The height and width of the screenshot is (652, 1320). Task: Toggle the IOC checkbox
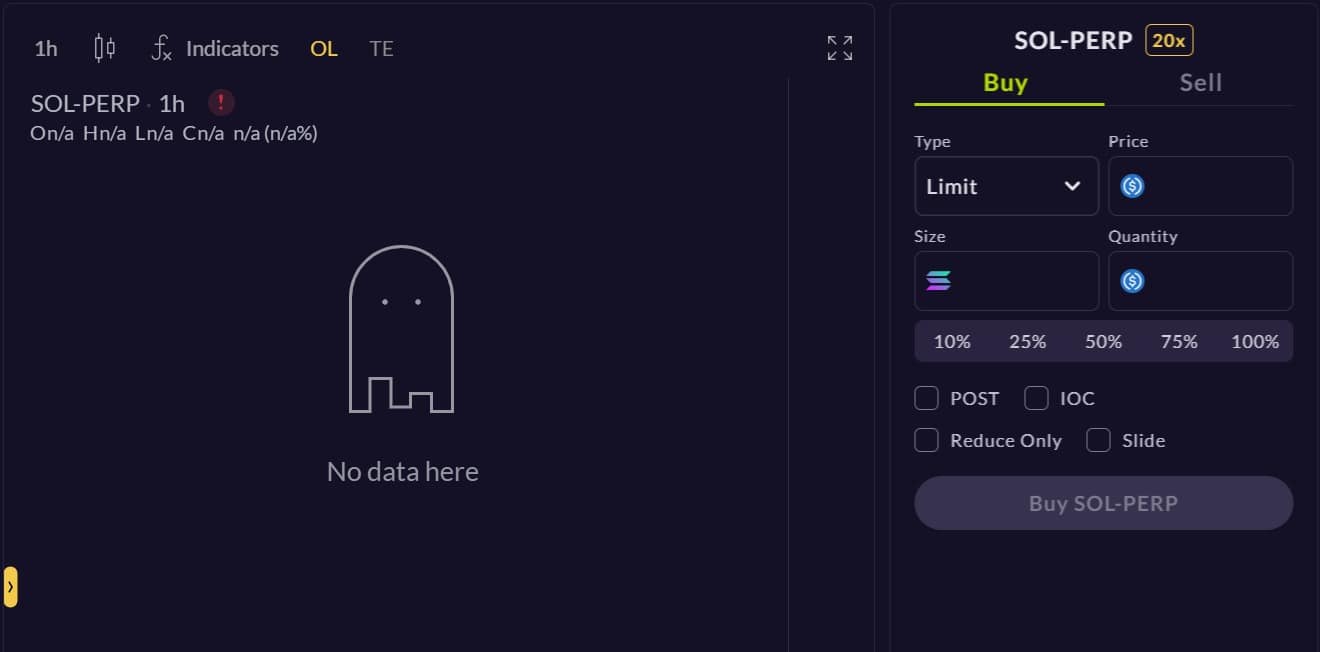coord(1037,398)
